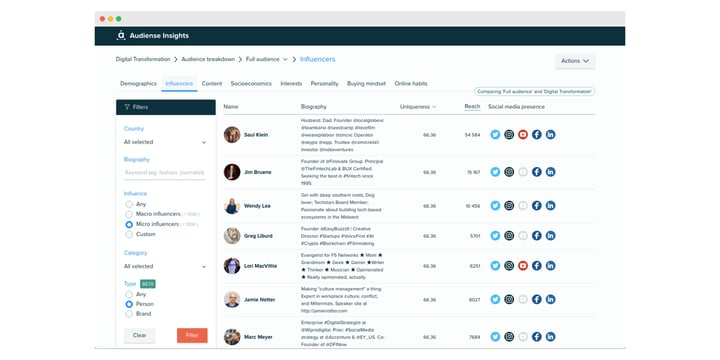
Task: Go to Digital Transformation breadcrumb
Action: (x=143, y=59)
